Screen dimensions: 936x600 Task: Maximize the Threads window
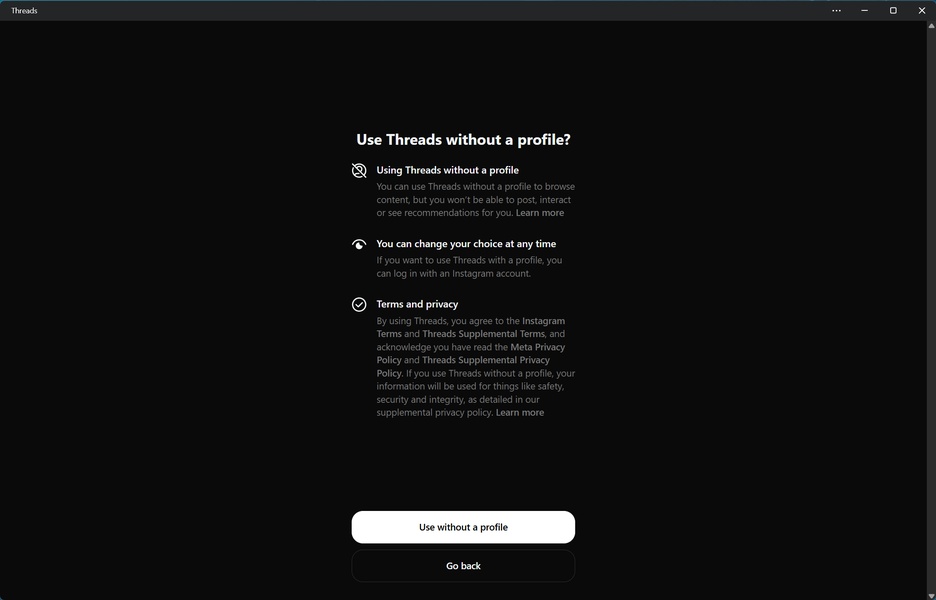pos(893,10)
